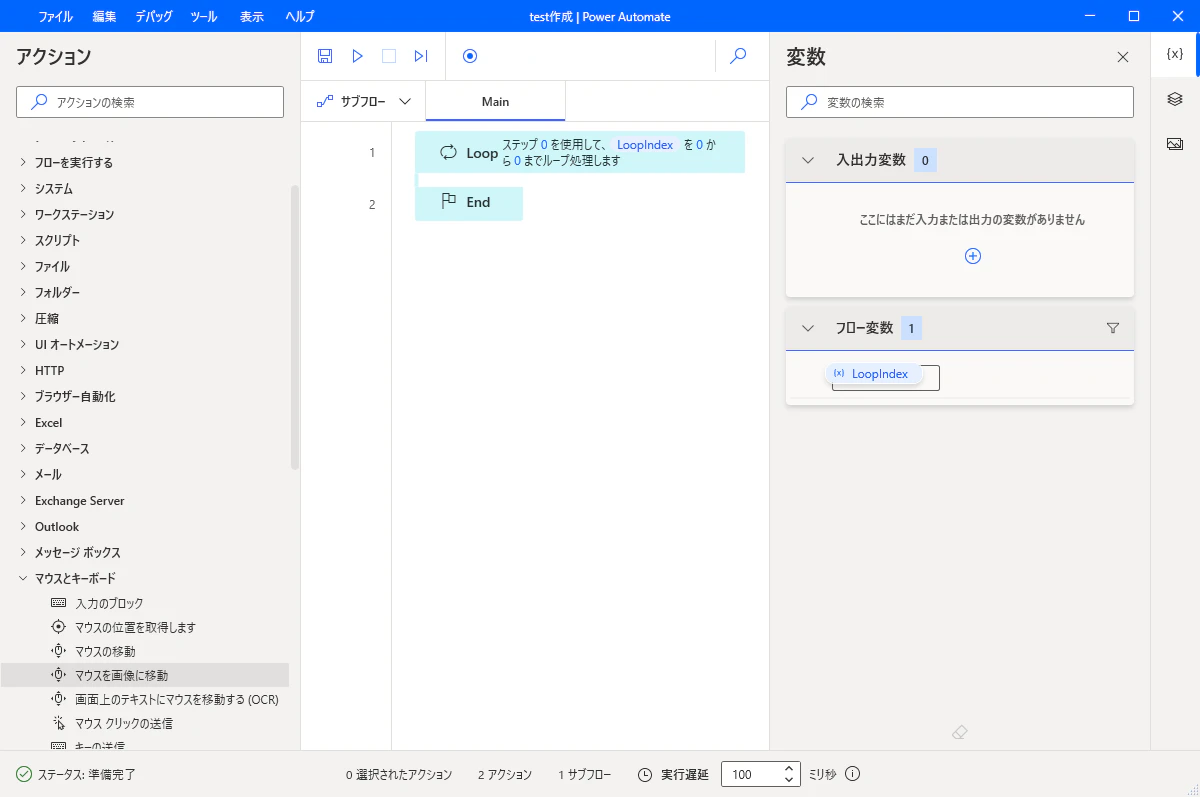Run the flow with play icon
The width and height of the screenshot is (1200, 797).
tap(357, 56)
